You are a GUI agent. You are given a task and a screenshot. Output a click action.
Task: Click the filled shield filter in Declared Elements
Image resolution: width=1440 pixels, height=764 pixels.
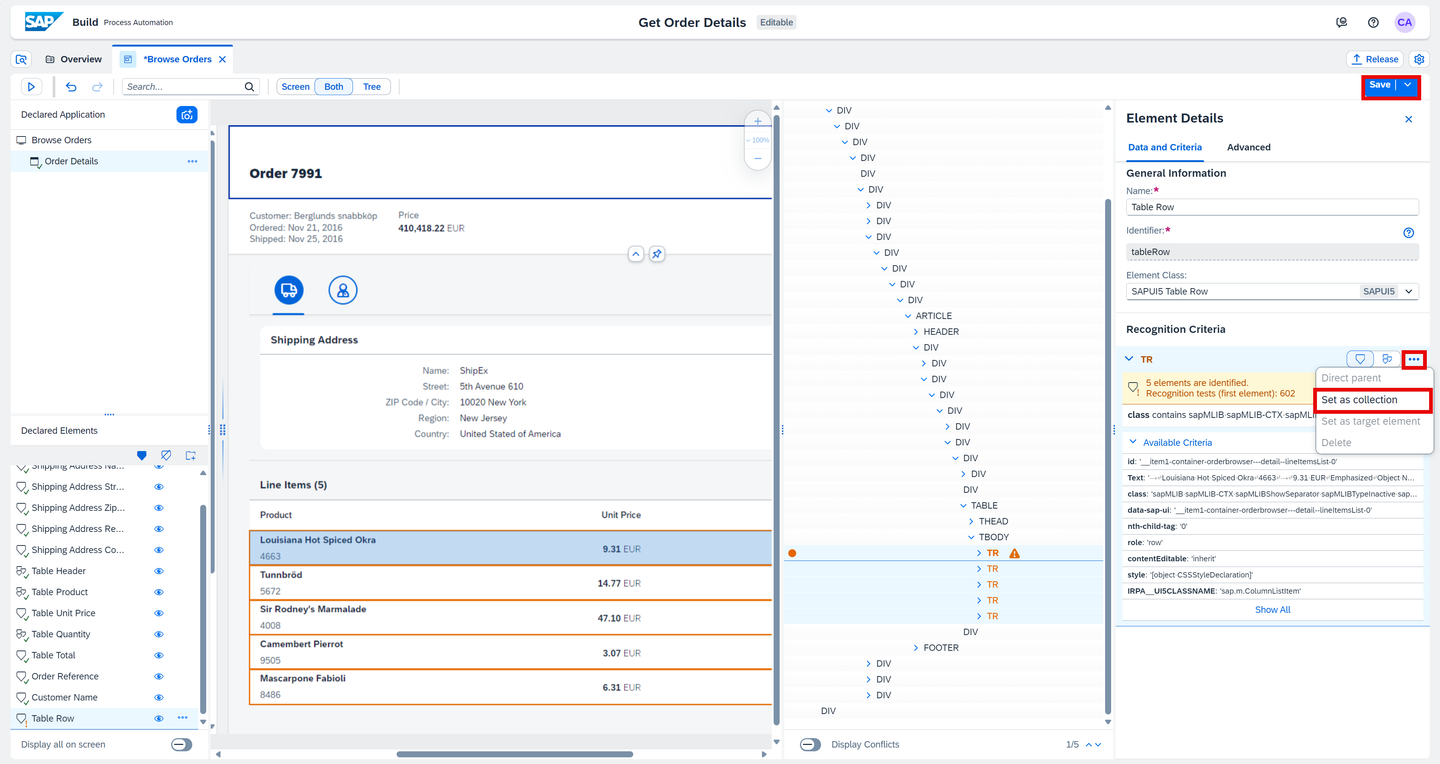142,455
